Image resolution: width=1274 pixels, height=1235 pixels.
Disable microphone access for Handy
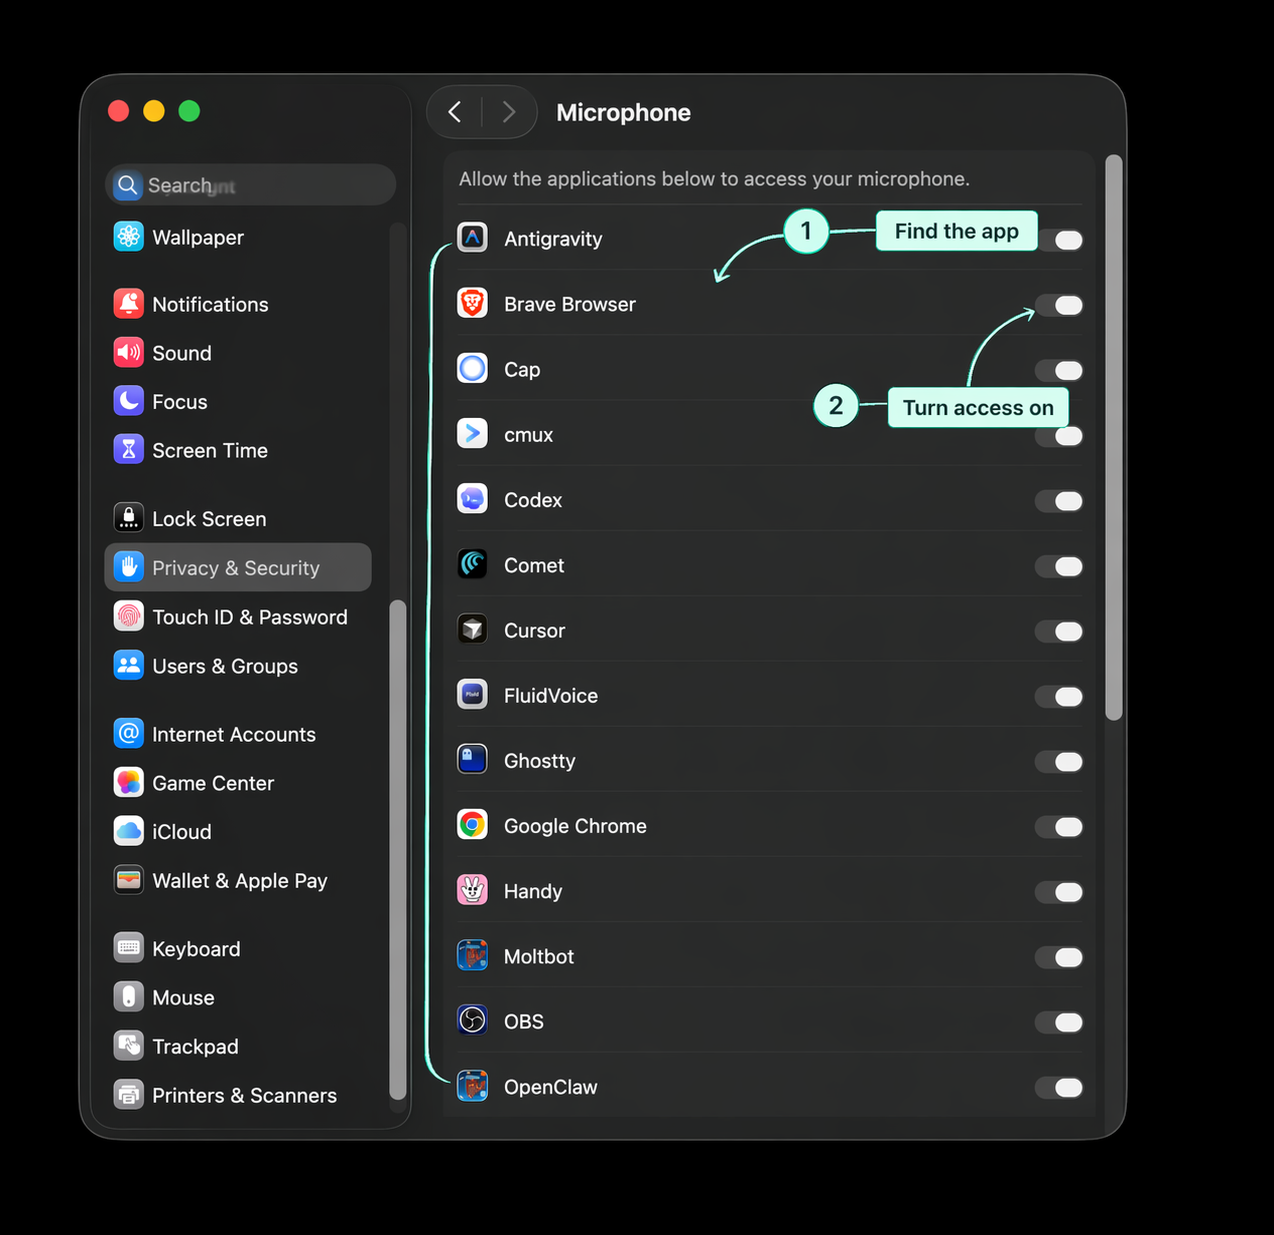click(x=1059, y=892)
